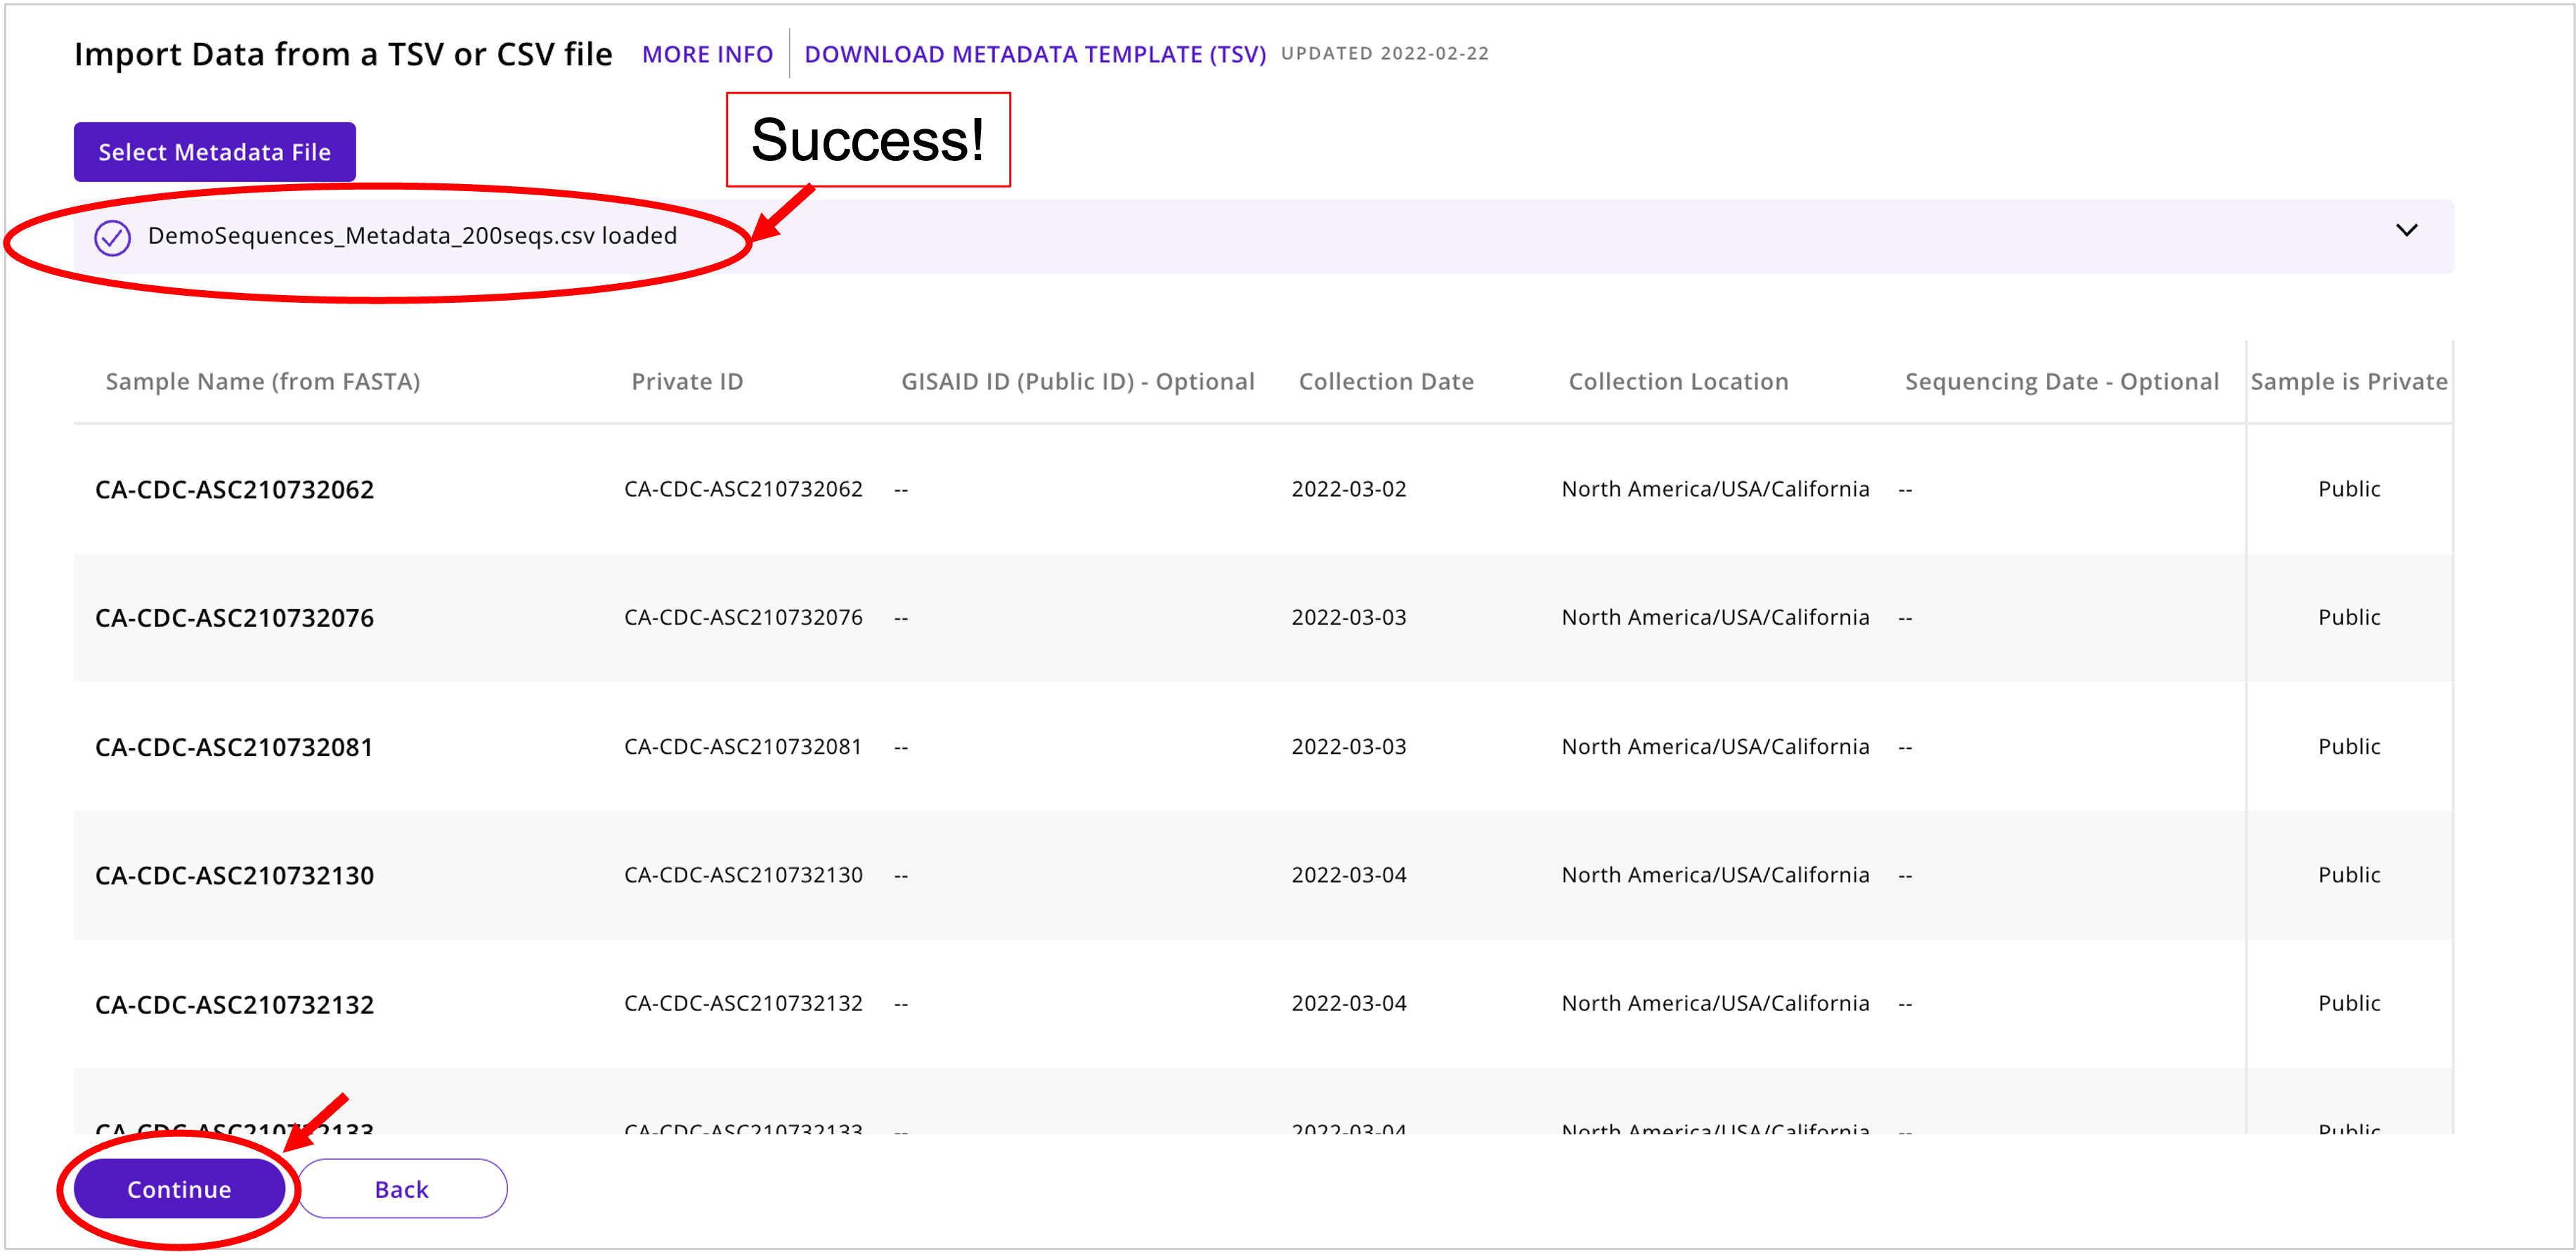The height and width of the screenshot is (1252, 2576).
Task: Click sample name CA-CDC-ASC210732076
Action: tap(234, 617)
